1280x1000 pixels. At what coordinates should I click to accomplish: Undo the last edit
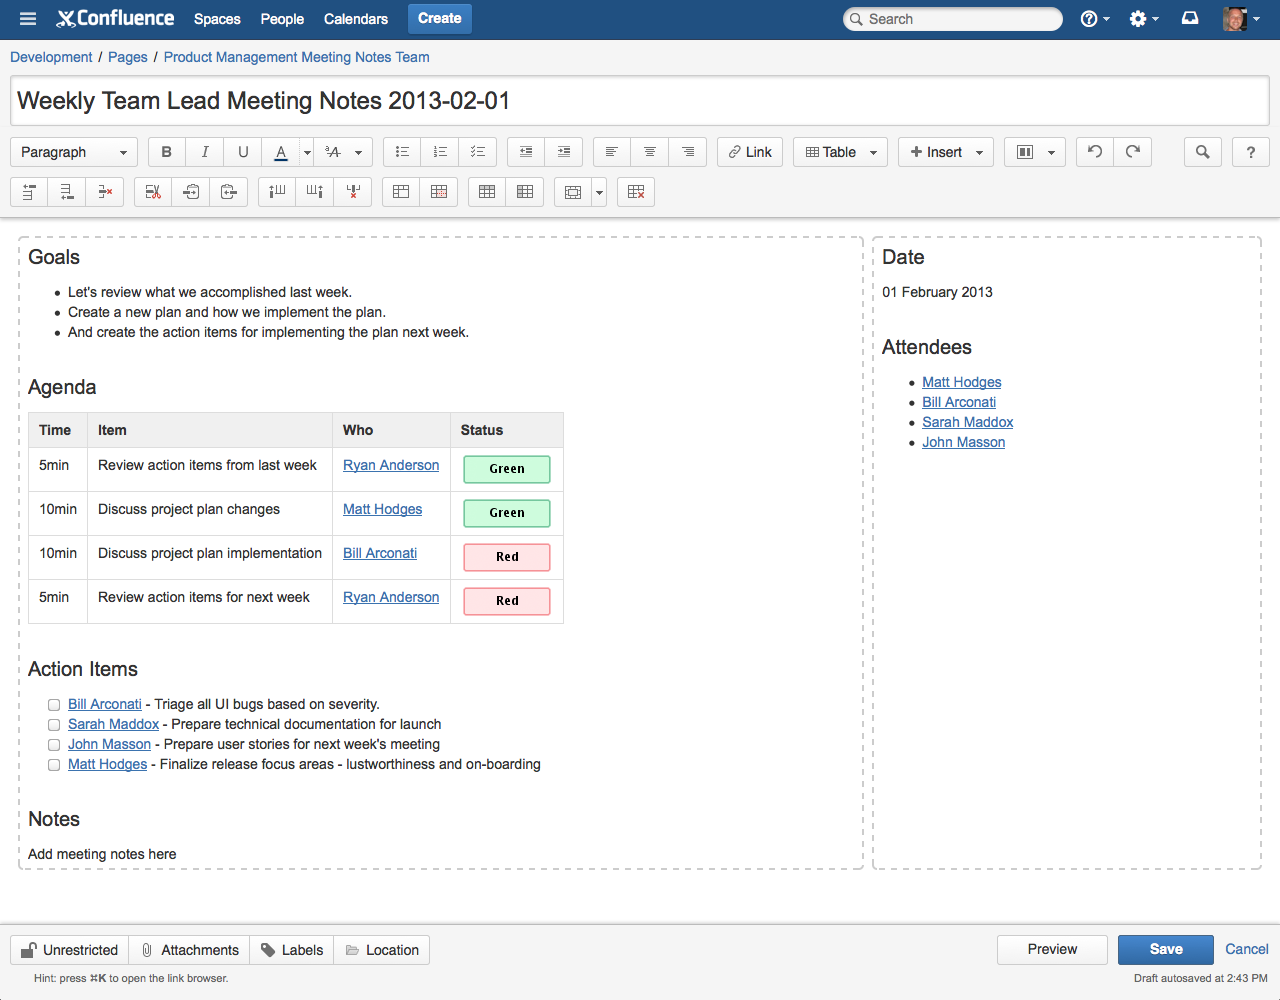click(1095, 152)
